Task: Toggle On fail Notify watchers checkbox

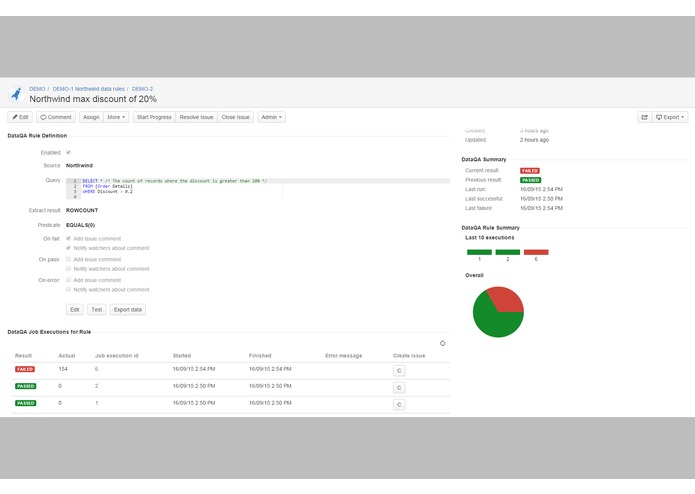Action: (x=68, y=248)
